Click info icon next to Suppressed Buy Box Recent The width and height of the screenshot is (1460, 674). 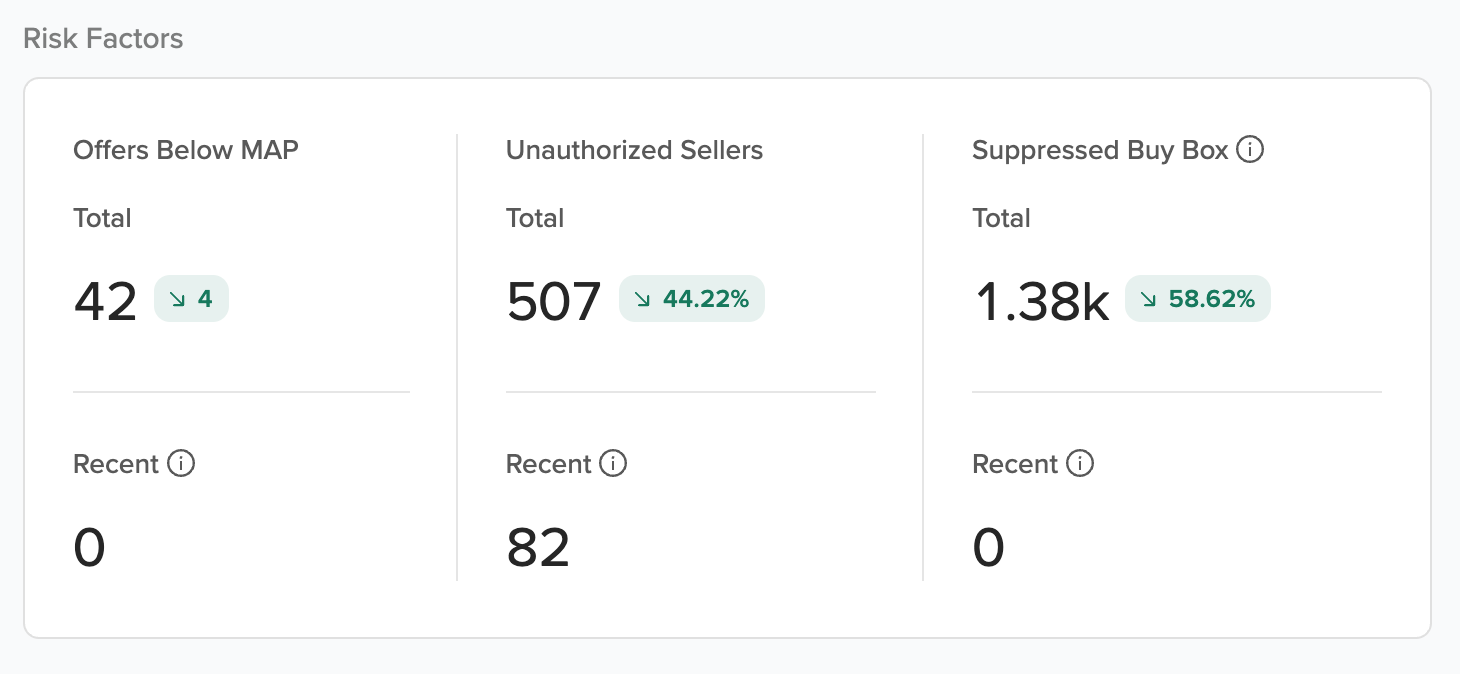tap(1080, 464)
